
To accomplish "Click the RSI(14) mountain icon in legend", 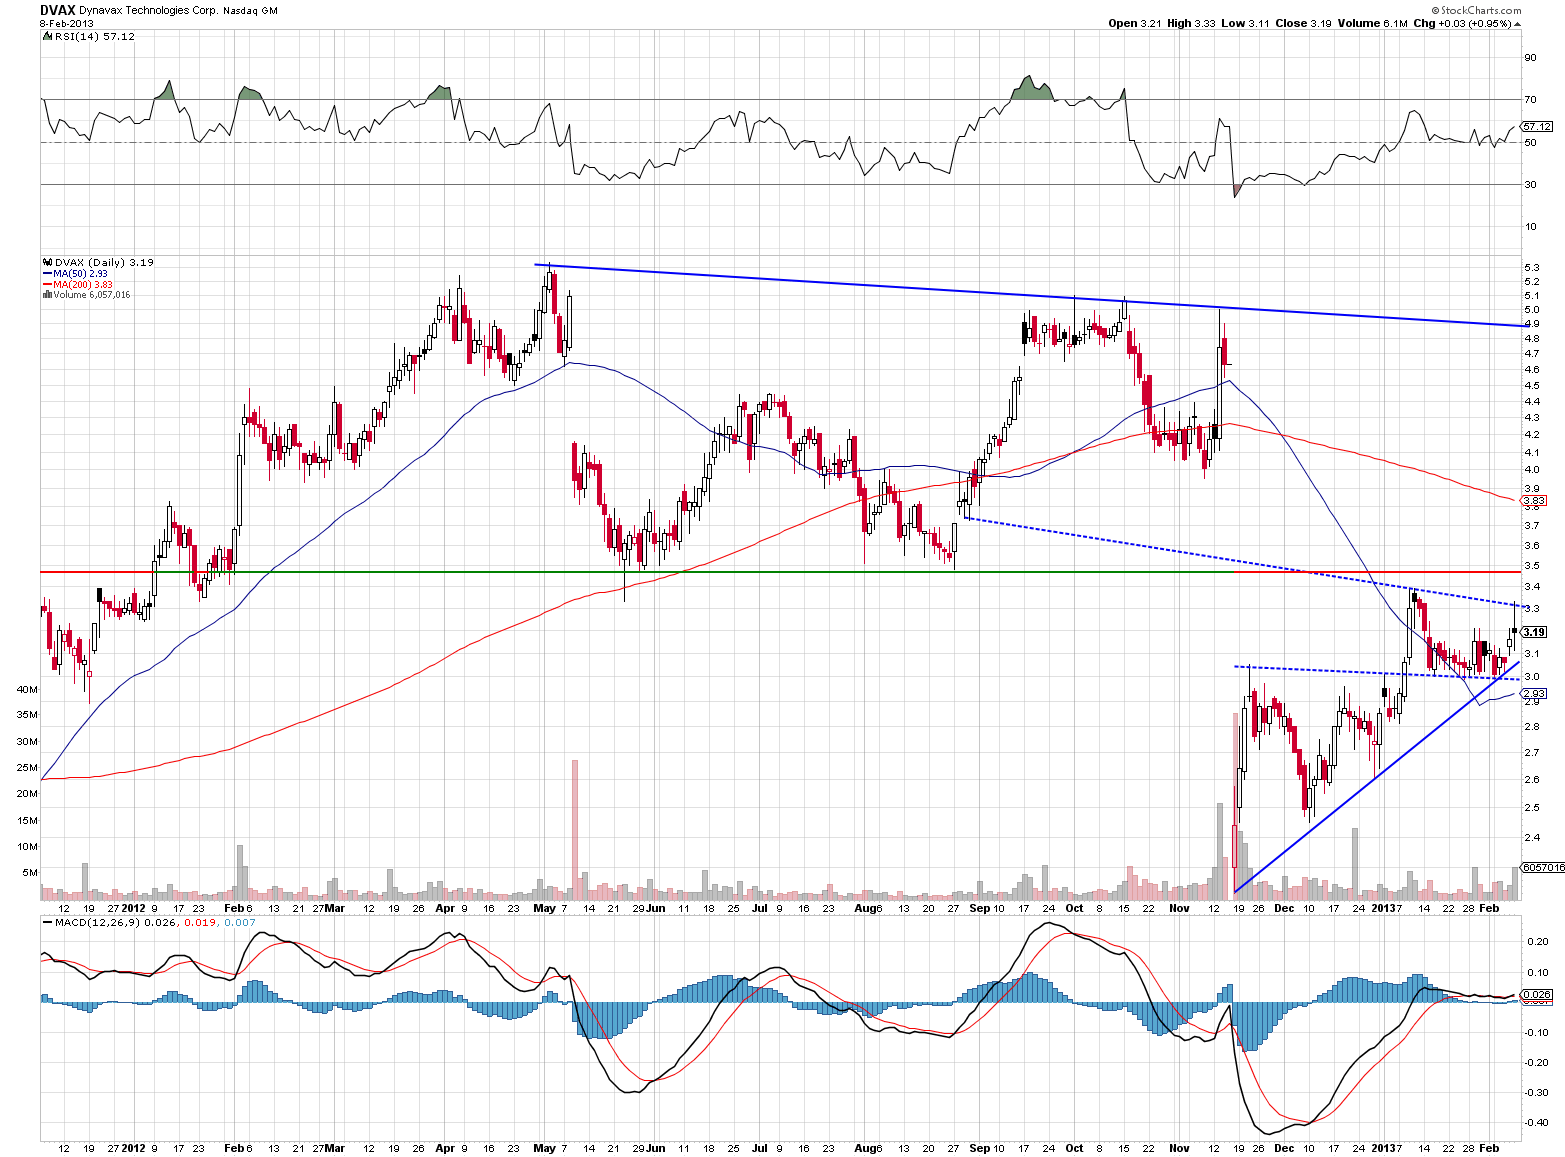I will 46,36.
